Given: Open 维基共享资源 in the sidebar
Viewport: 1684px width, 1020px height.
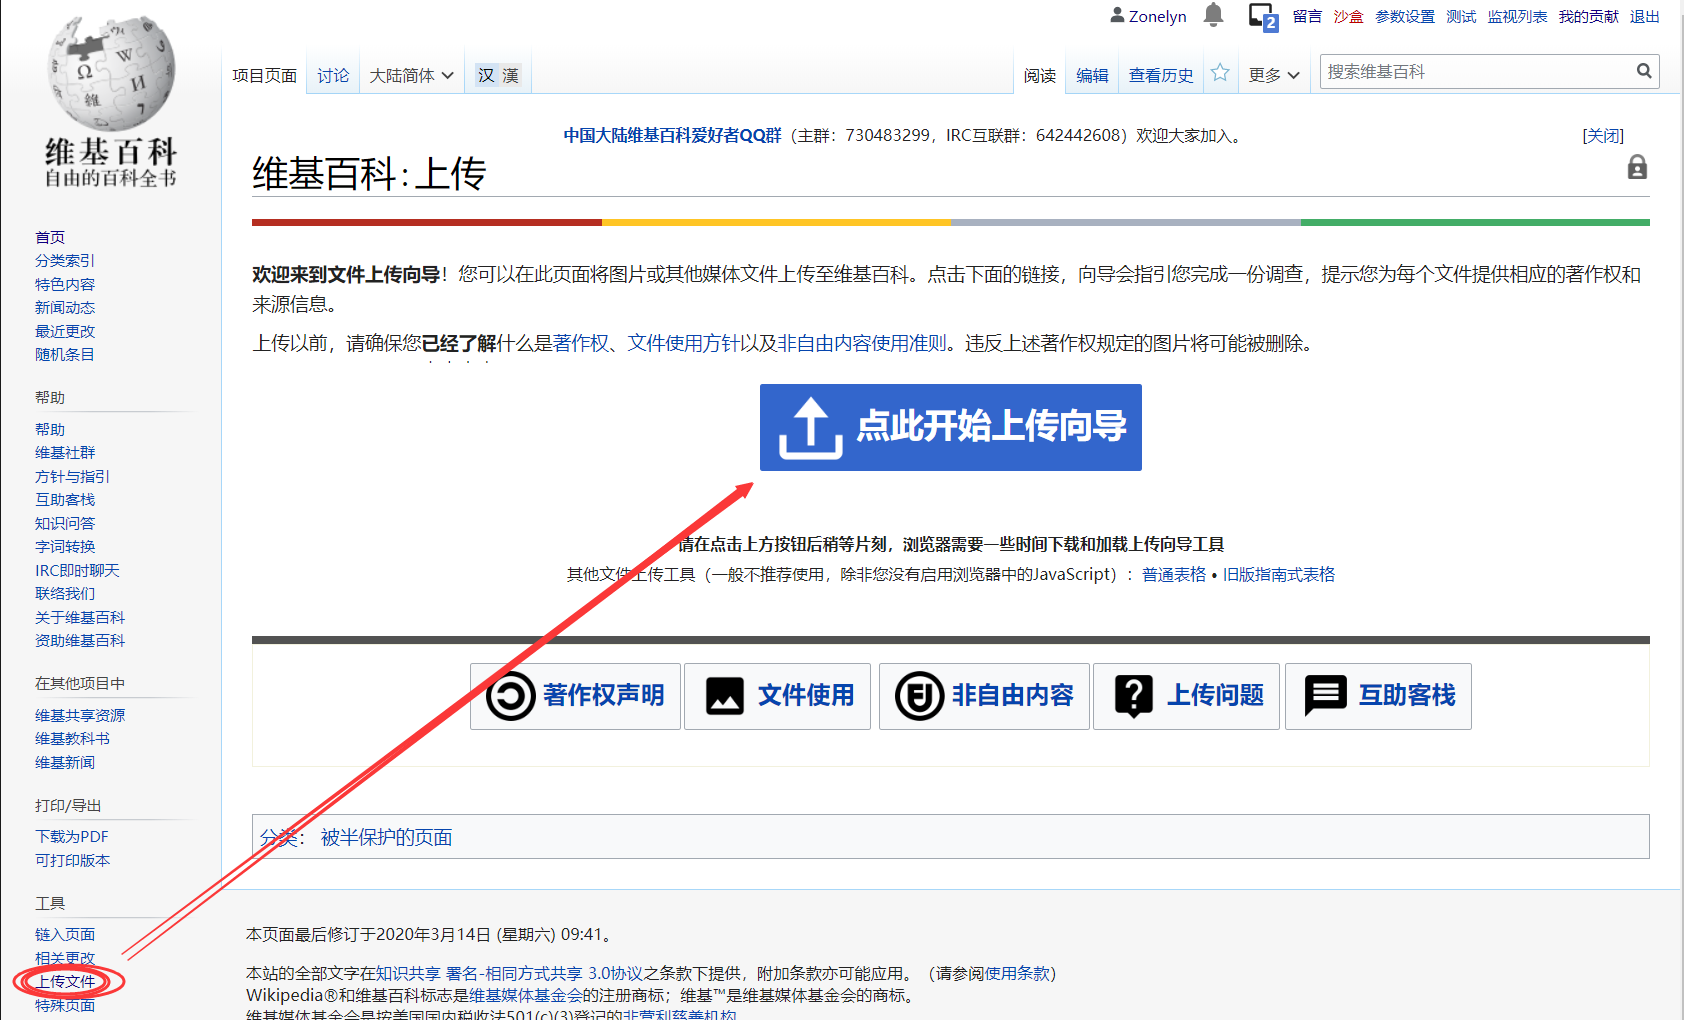Looking at the screenshot, I should (x=80, y=715).
